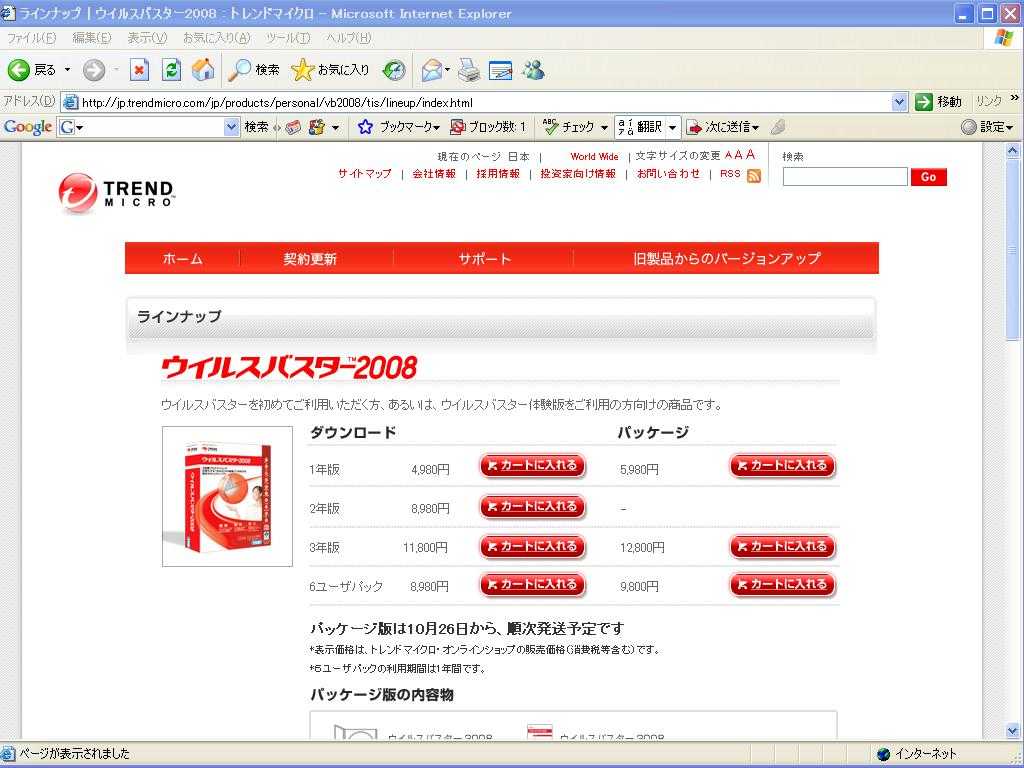Open spell check (チェック) dropdown arrow
This screenshot has width=1024, height=768.
point(604,127)
